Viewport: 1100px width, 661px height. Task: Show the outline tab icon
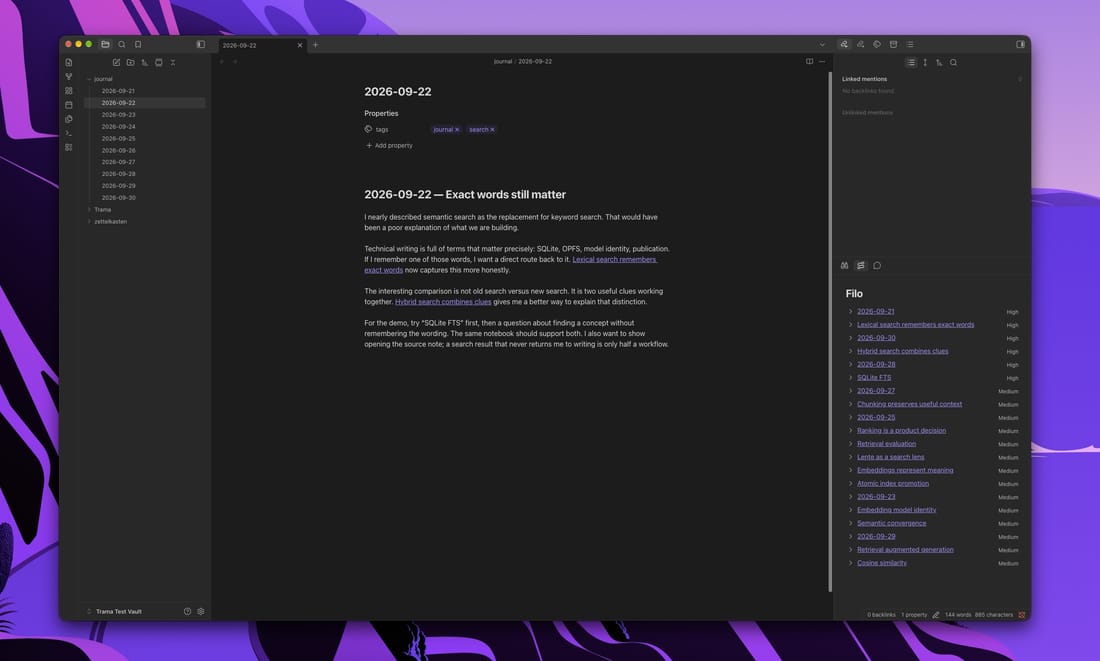pos(910,44)
